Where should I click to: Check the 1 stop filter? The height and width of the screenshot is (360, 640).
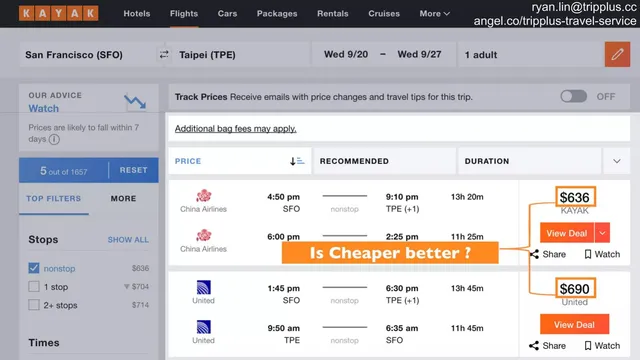coord(34,287)
